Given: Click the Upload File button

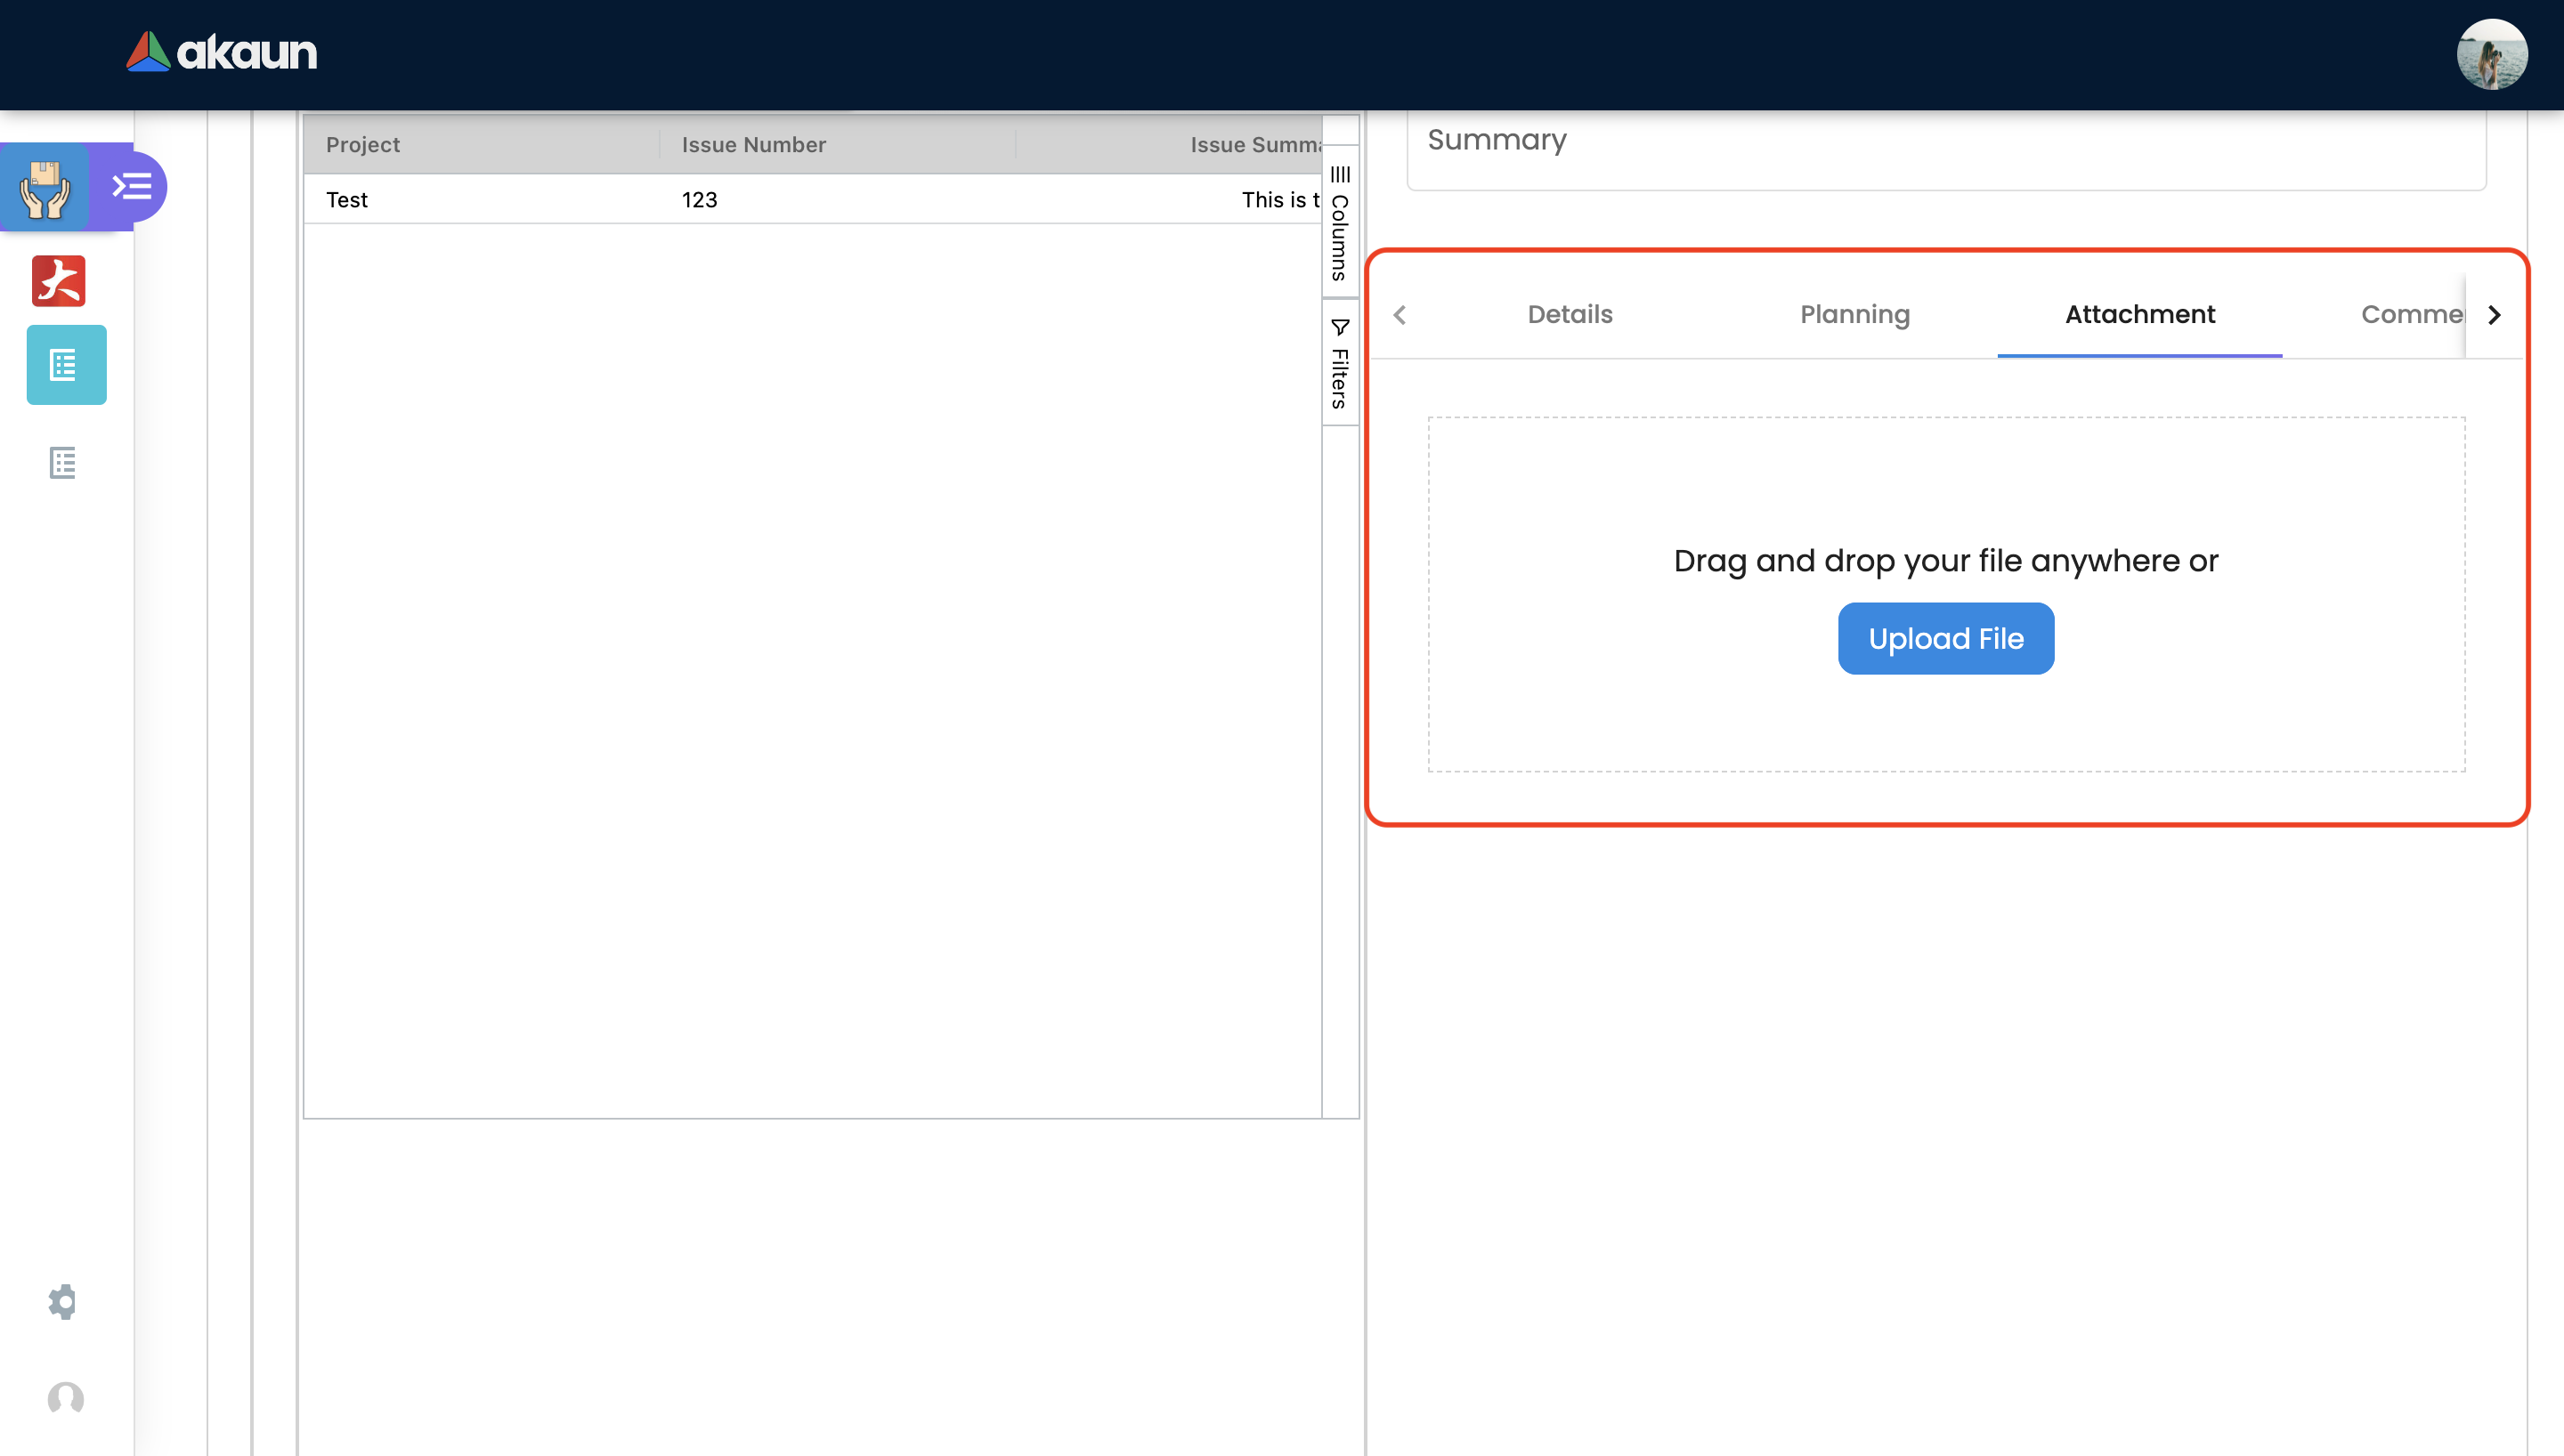Looking at the screenshot, I should coord(1945,638).
